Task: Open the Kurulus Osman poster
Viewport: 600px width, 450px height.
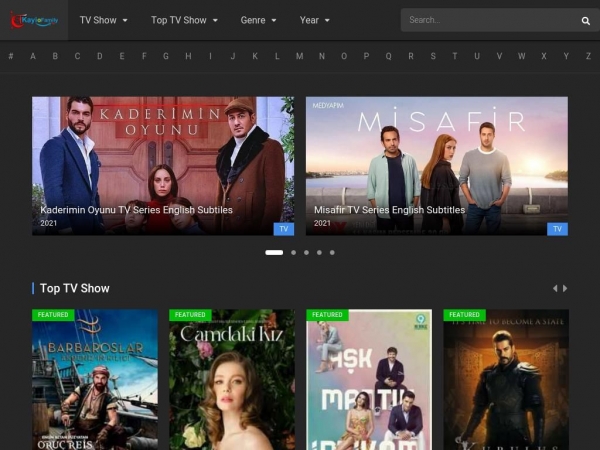Action: (506, 380)
